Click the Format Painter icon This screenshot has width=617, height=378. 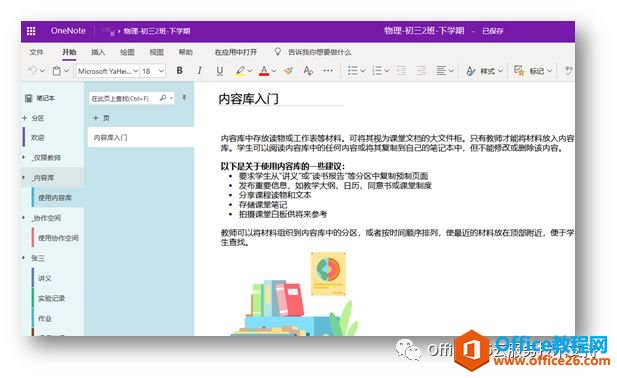(288, 71)
